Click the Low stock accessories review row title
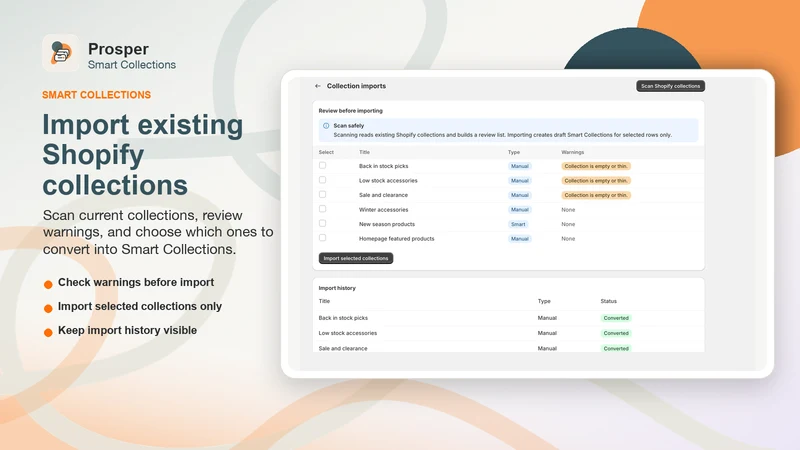Screen dimensions: 800x450 [x=388, y=181]
